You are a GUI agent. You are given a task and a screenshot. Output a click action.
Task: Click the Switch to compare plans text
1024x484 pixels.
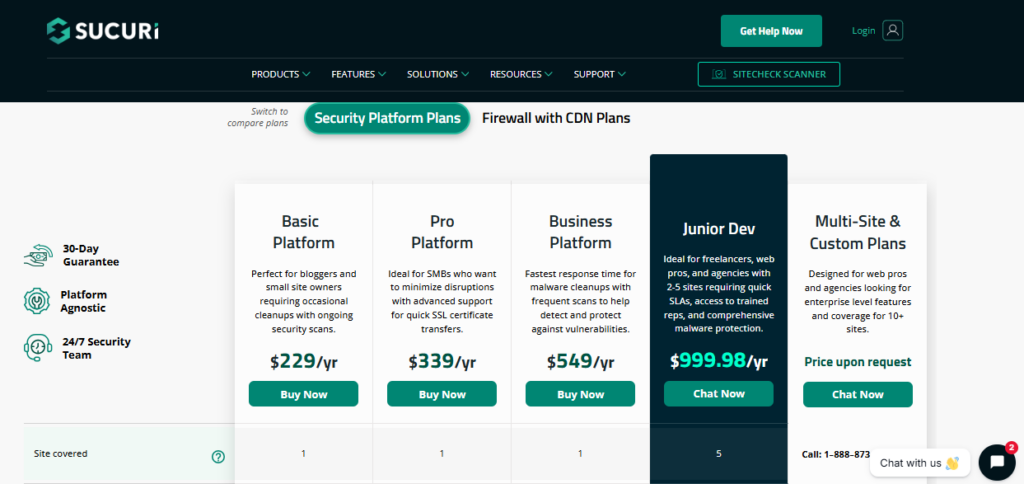pyautogui.click(x=258, y=118)
